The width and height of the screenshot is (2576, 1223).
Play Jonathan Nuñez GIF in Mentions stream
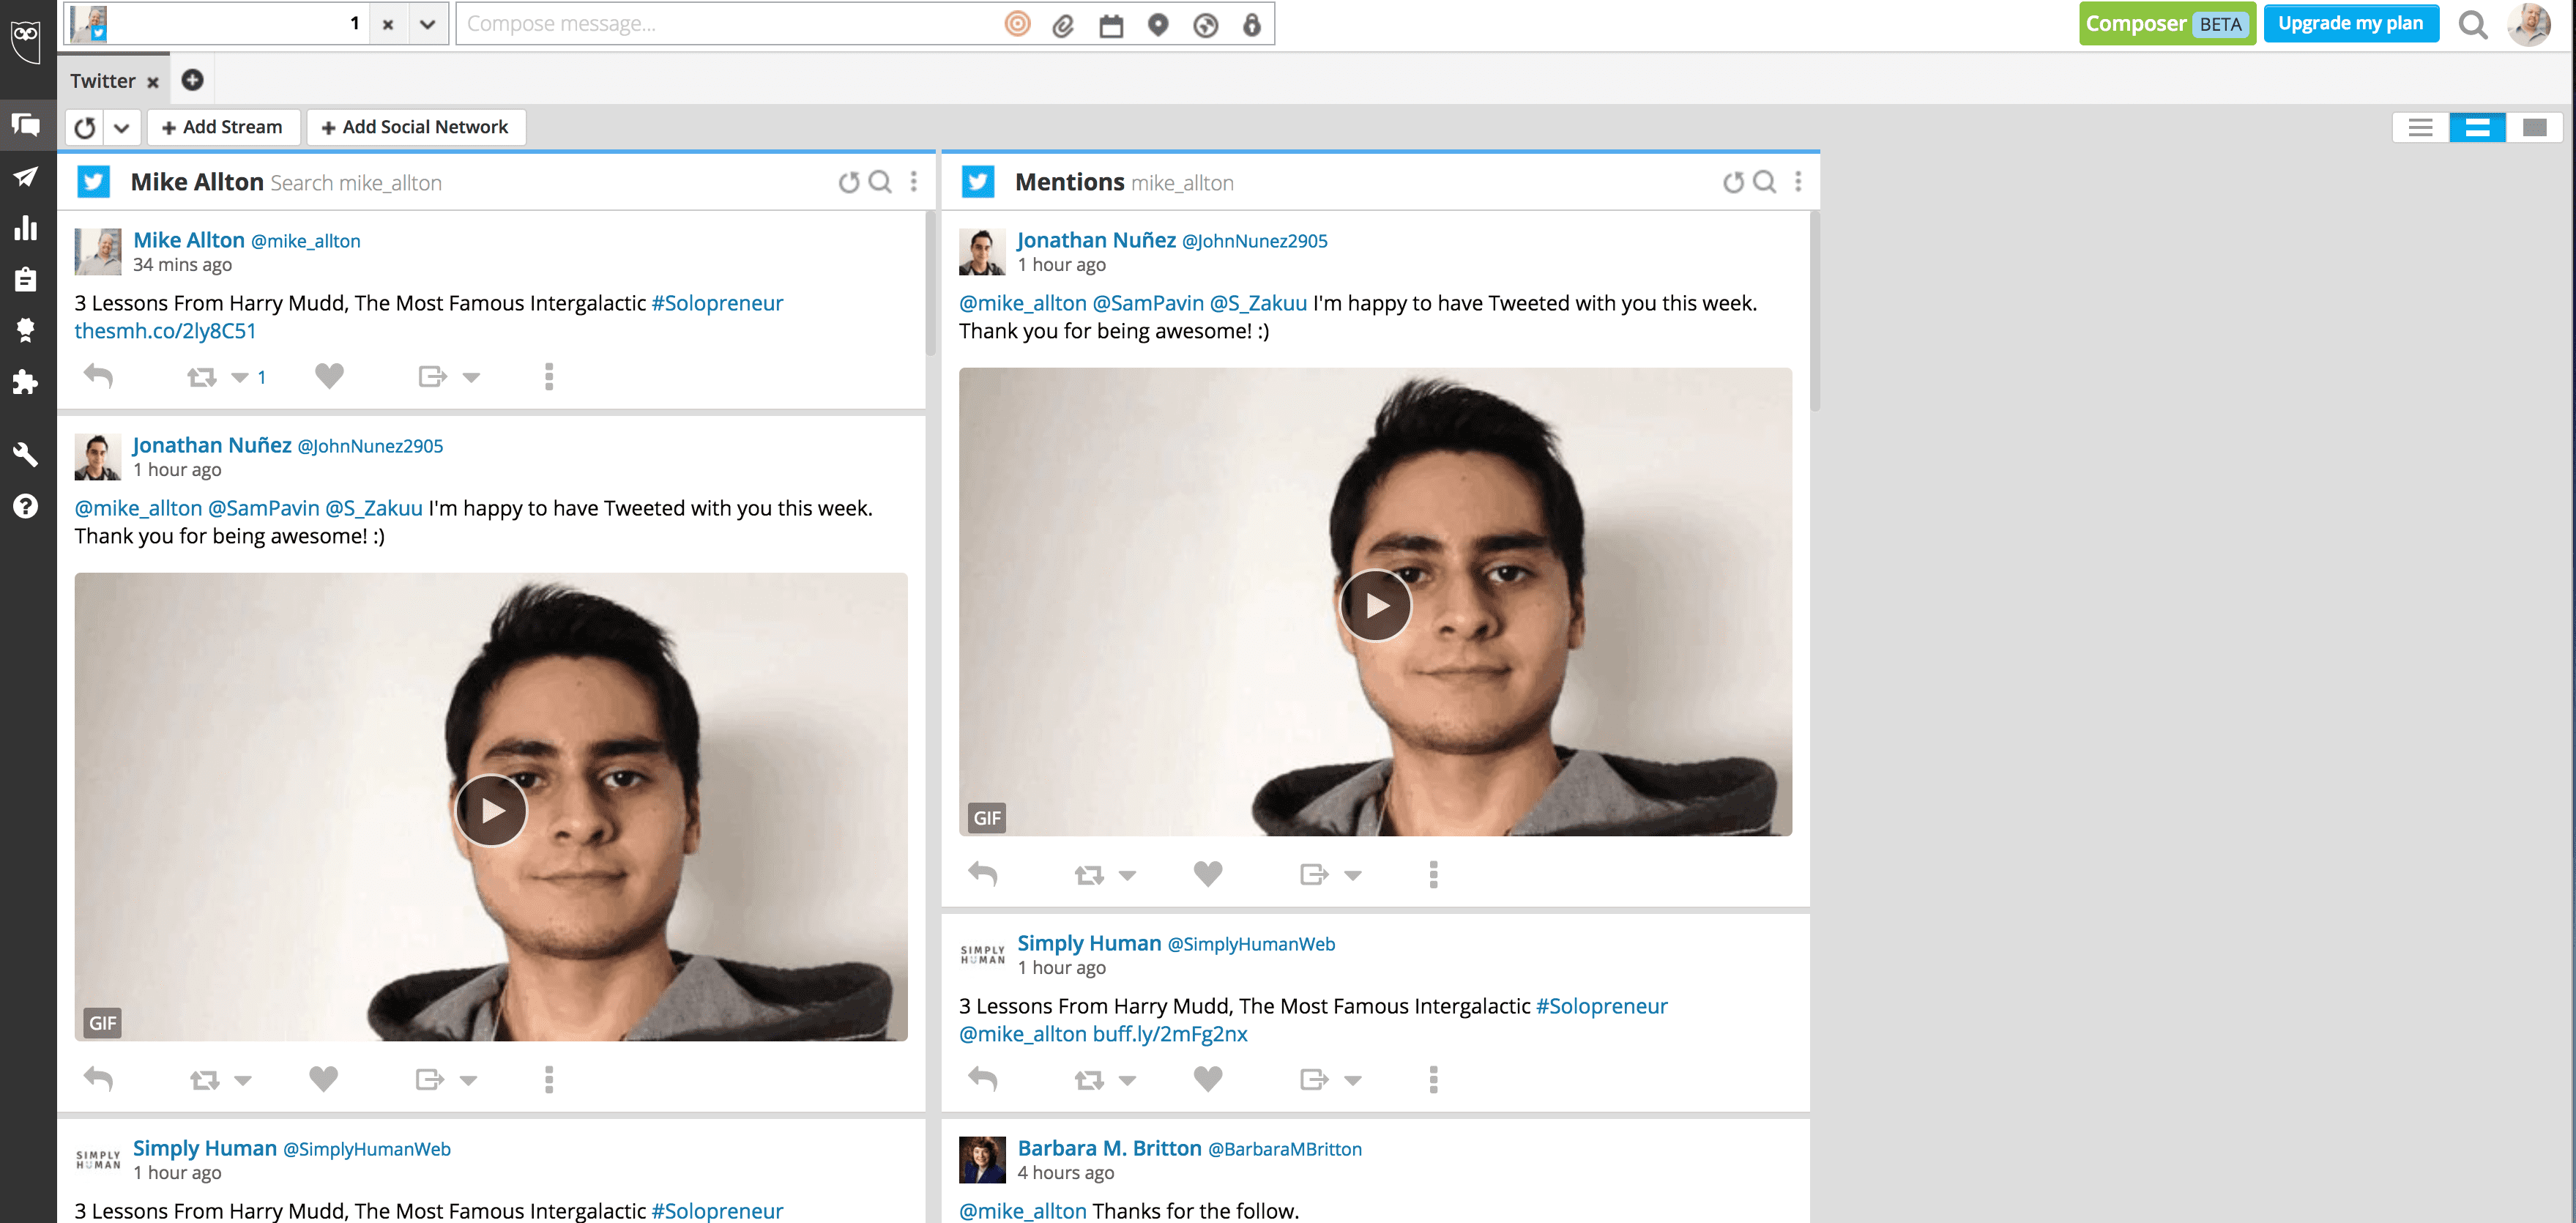(x=1375, y=605)
